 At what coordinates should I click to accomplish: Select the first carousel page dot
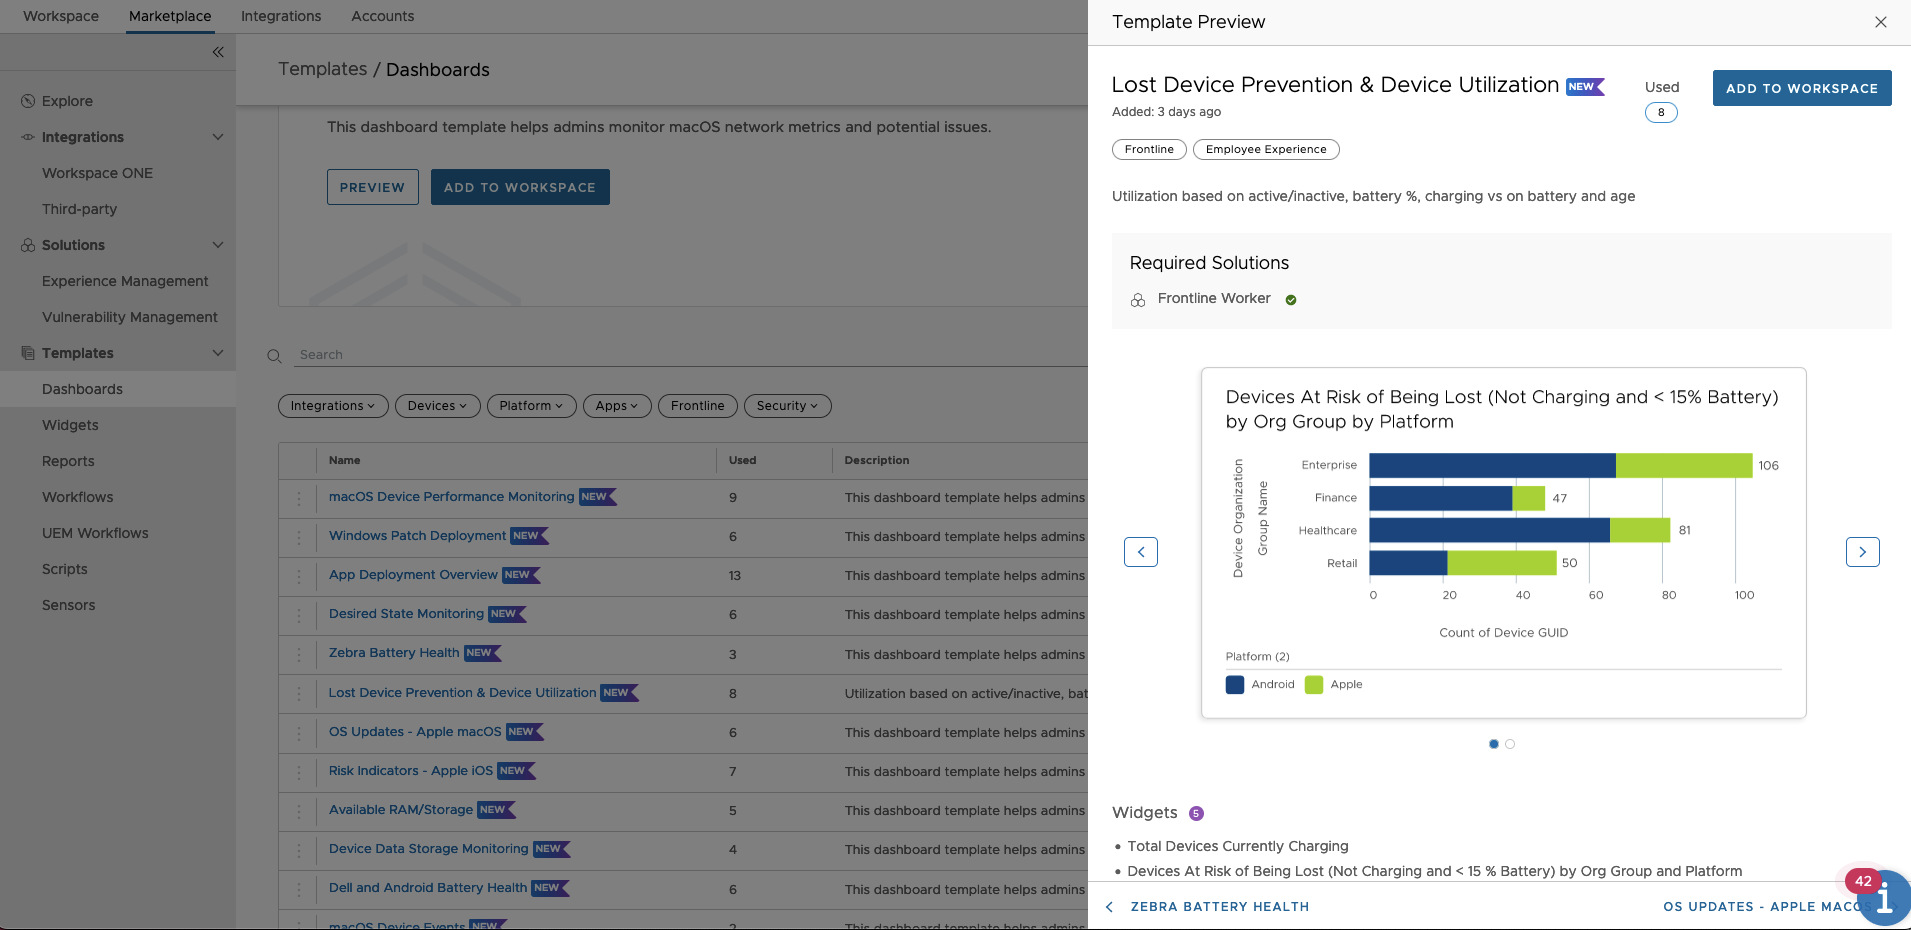(x=1494, y=744)
